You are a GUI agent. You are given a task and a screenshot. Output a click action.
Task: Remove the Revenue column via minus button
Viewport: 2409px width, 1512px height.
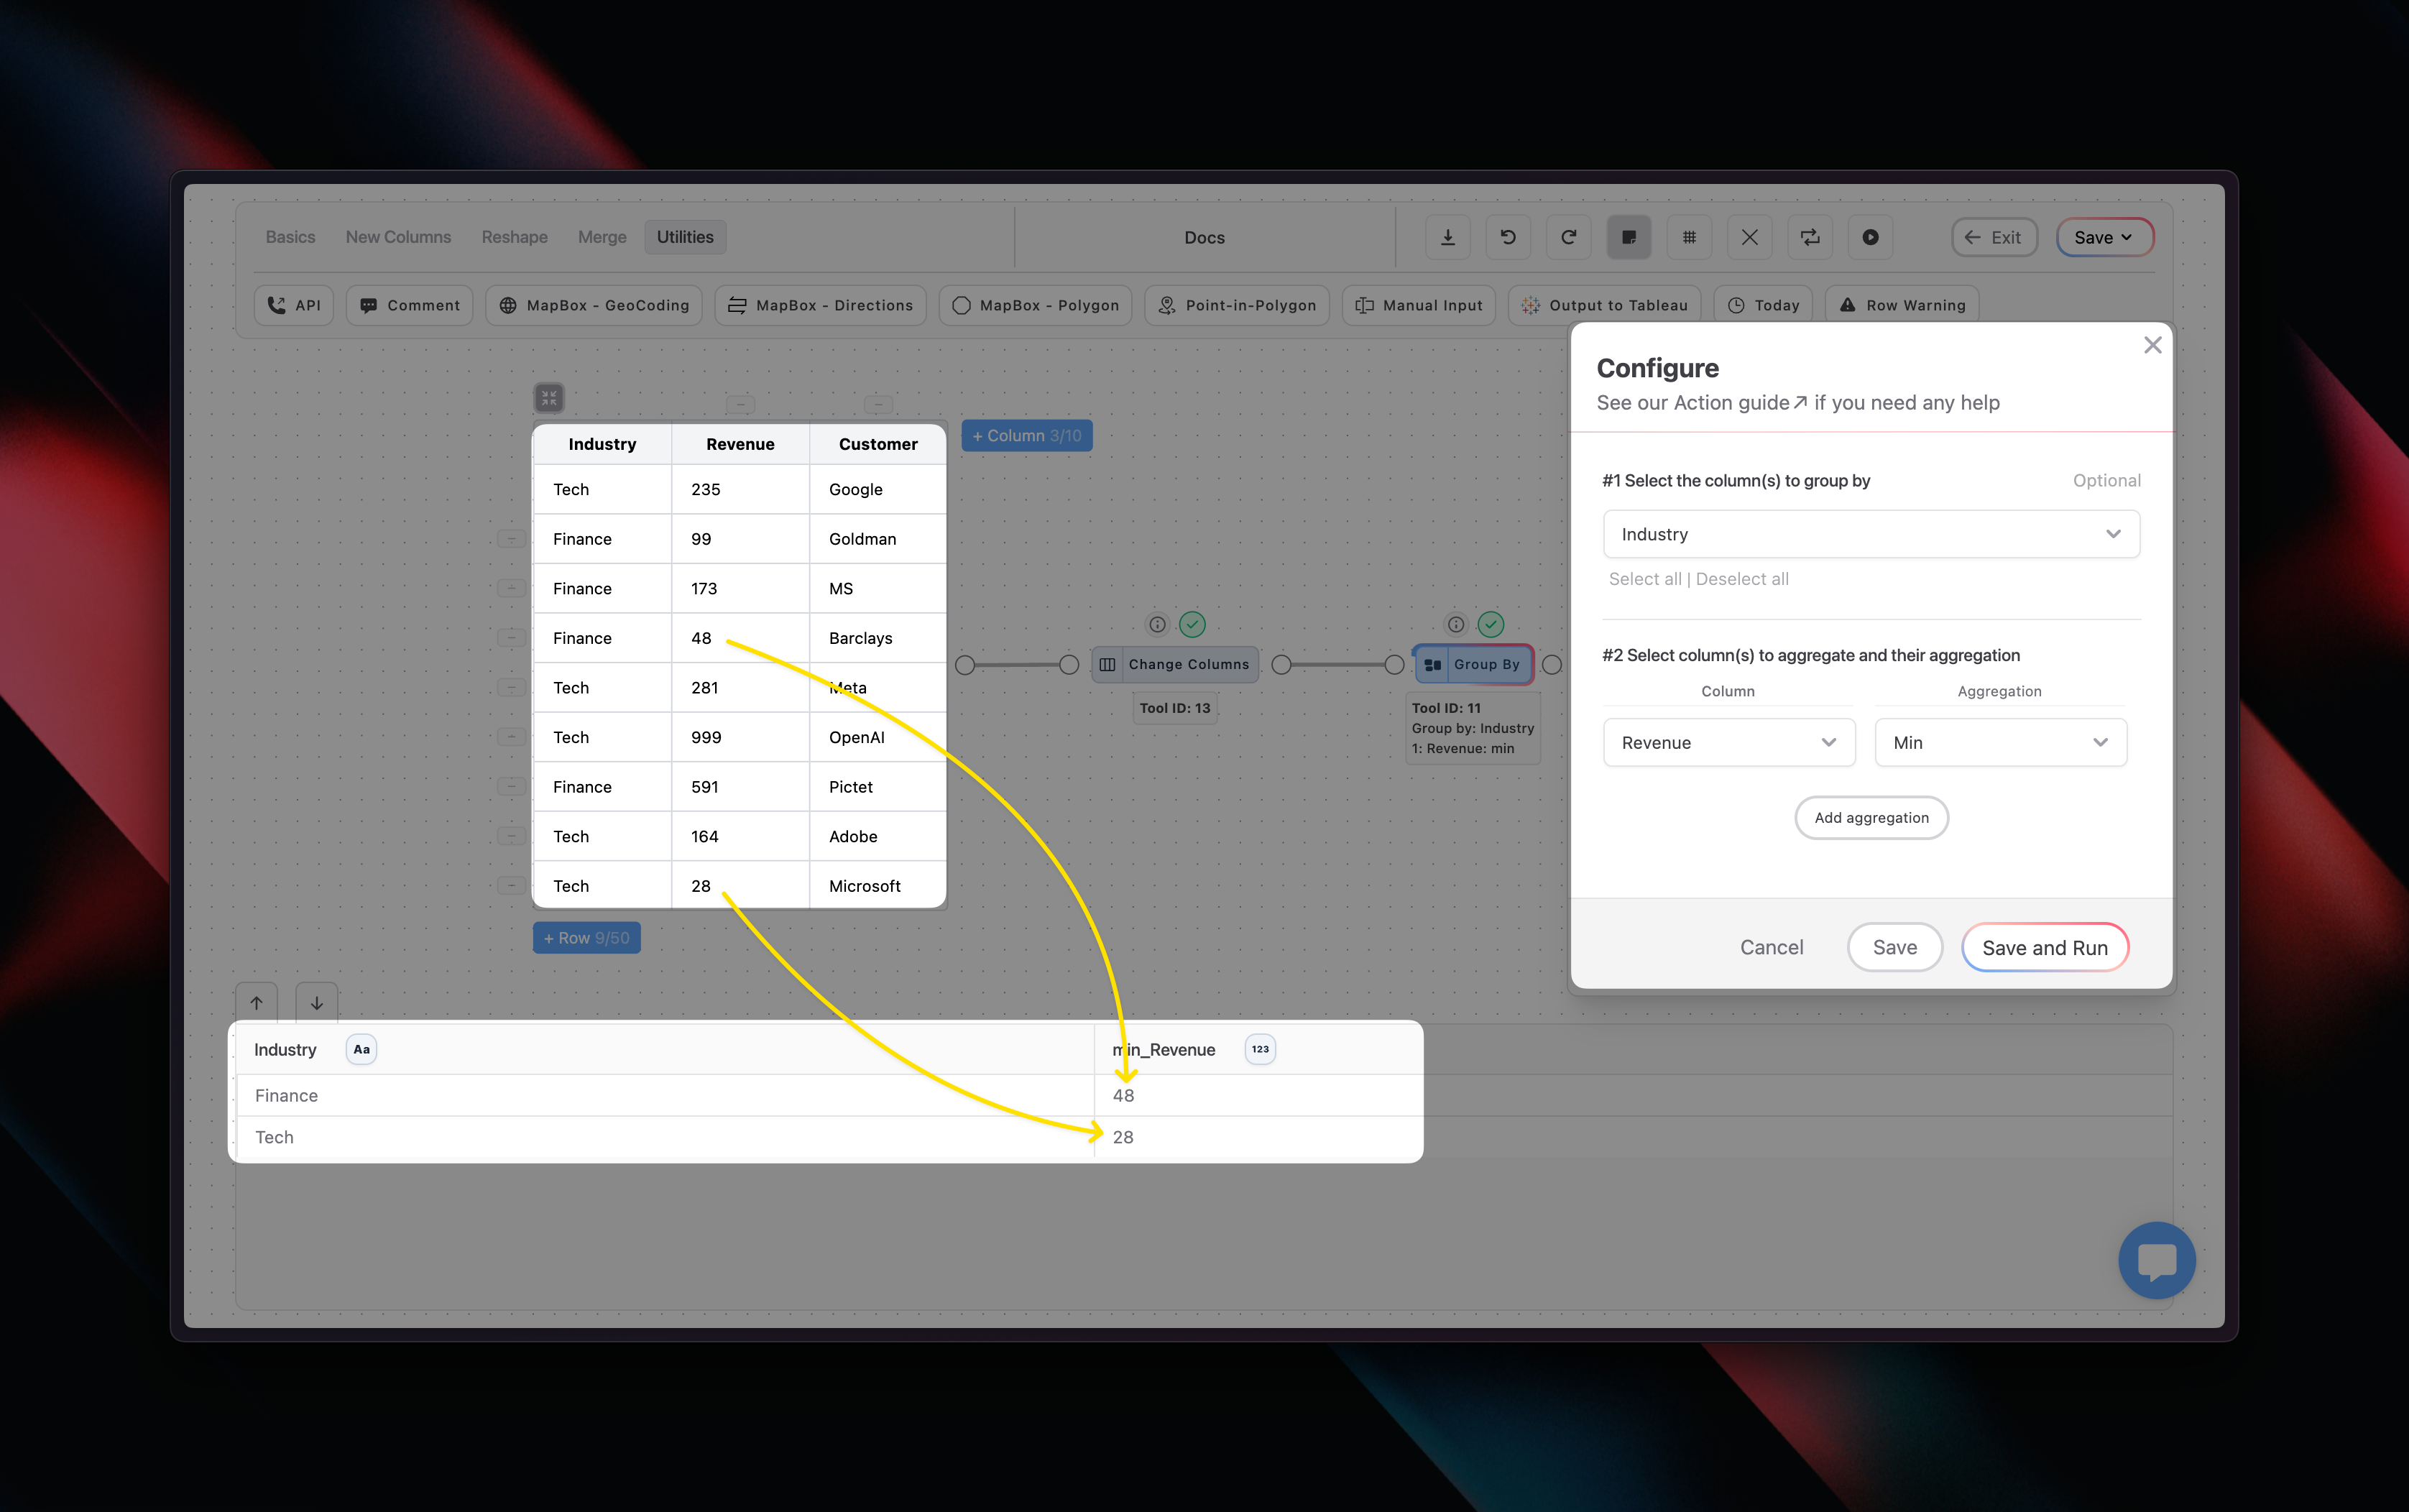(x=740, y=404)
